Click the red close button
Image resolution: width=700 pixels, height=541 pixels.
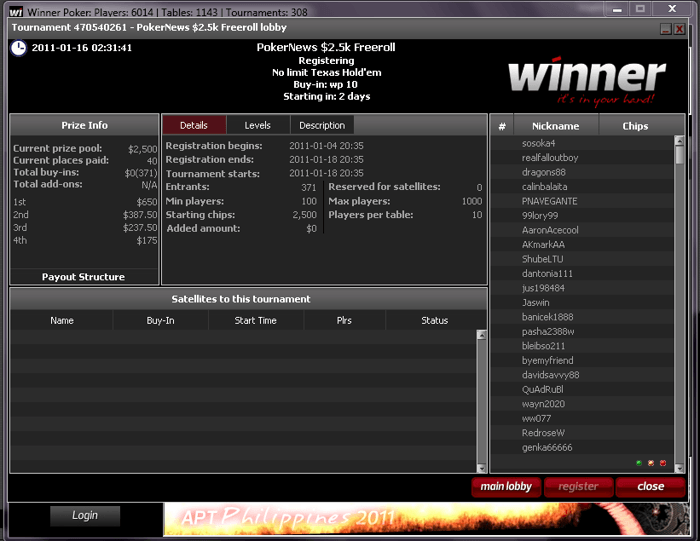point(650,487)
